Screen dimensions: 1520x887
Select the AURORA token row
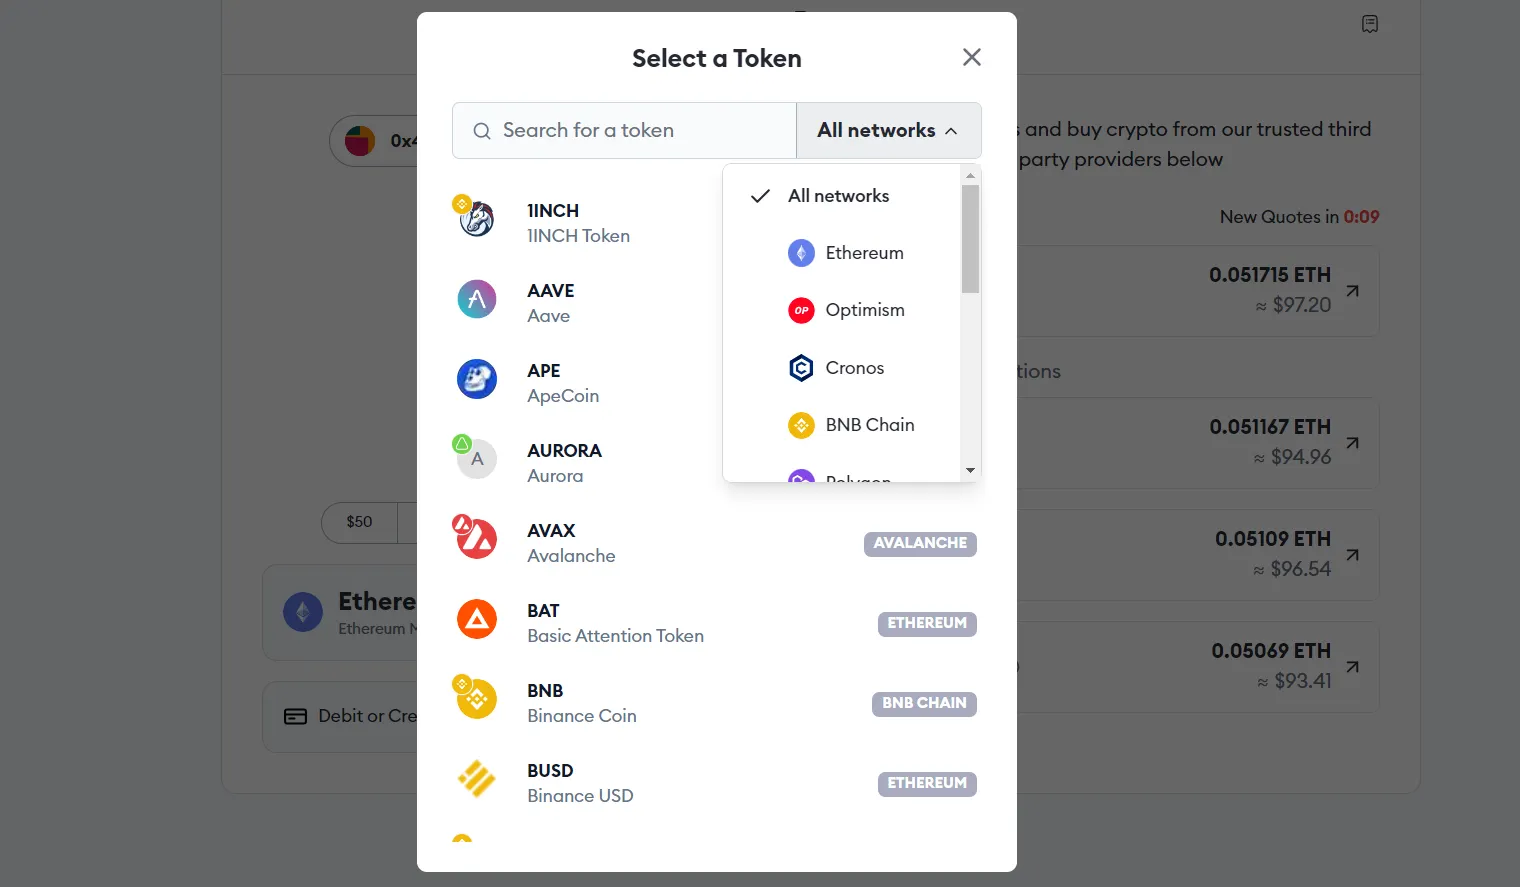click(x=580, y=463)
